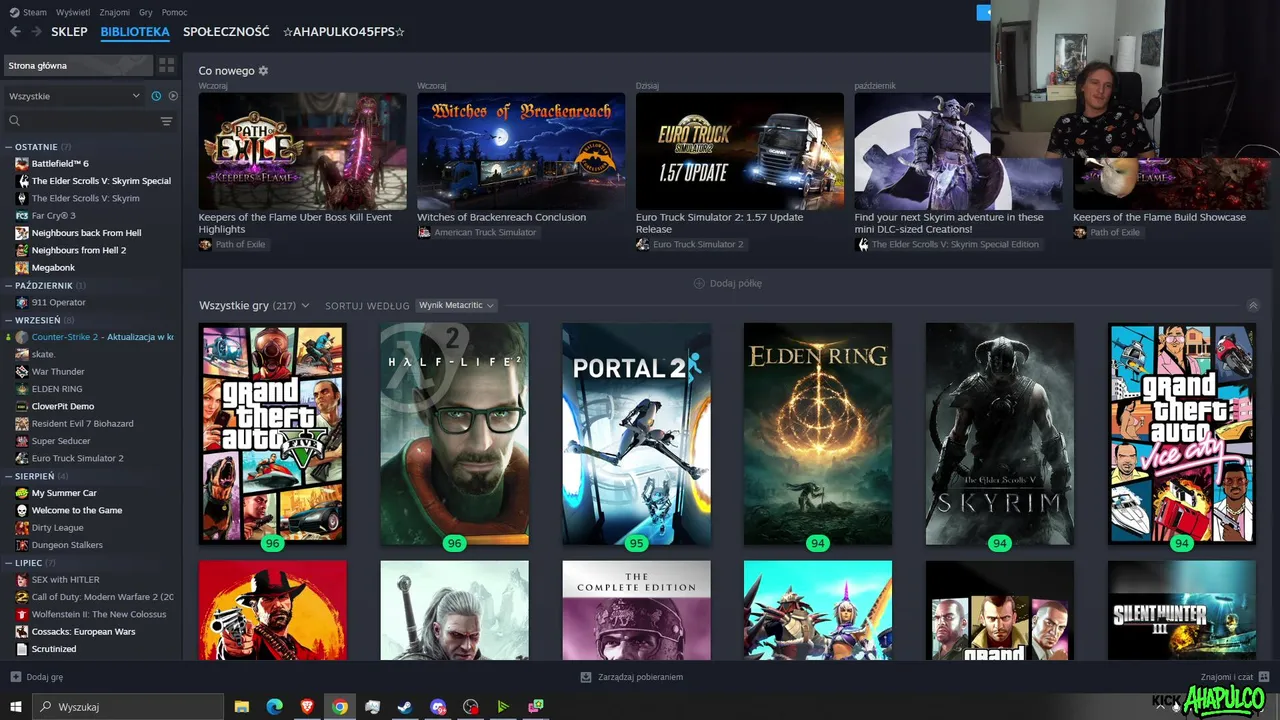This screenshot has height=720, width=1280.
Task: Click Dodaj półkę to add a shelf
Action: pyautogui.click(x=728, y=283)
